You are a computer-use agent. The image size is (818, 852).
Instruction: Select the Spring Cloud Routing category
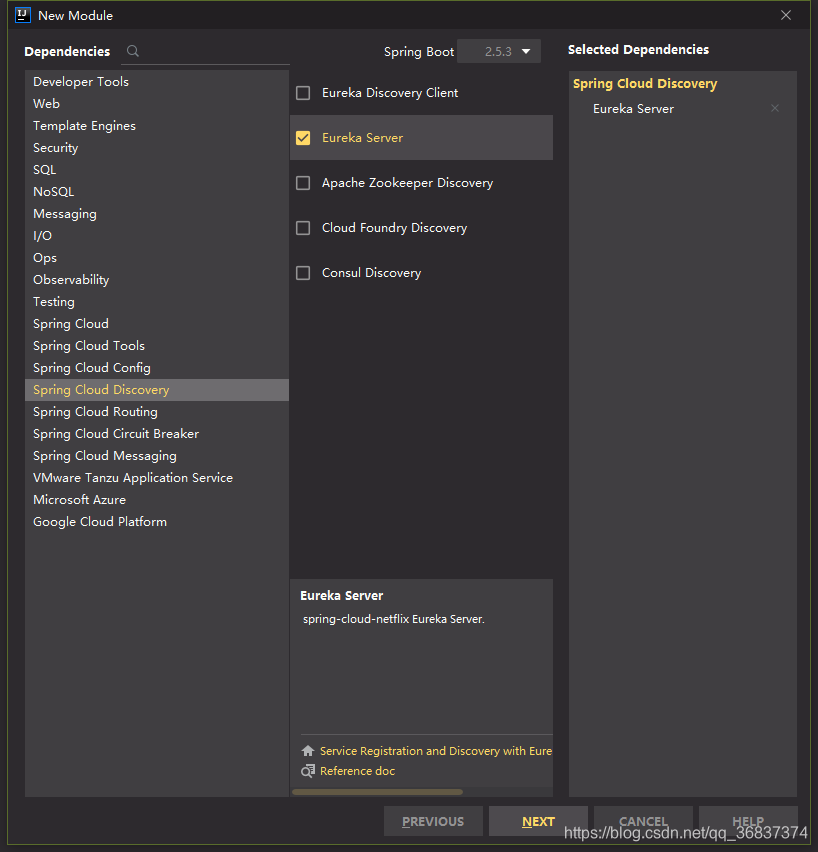pos(157,411)
